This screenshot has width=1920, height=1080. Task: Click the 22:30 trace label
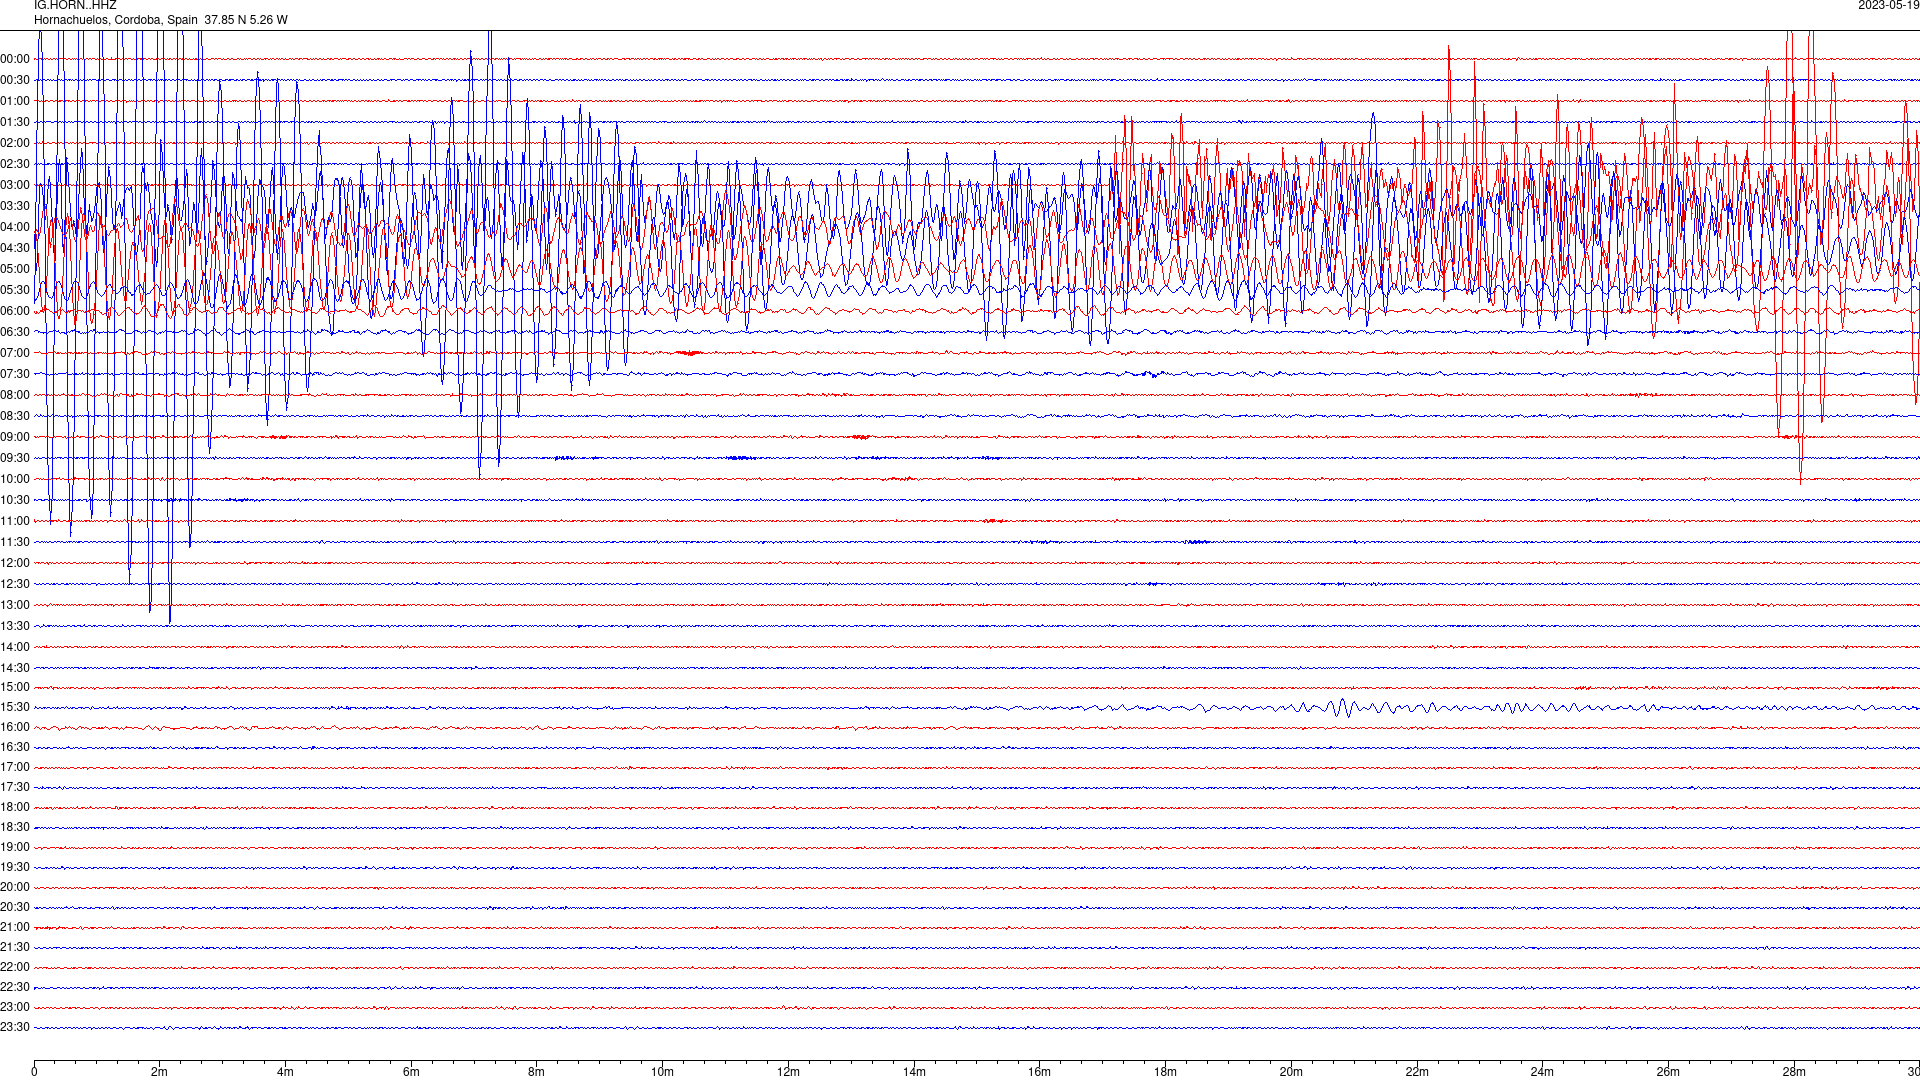15,987
